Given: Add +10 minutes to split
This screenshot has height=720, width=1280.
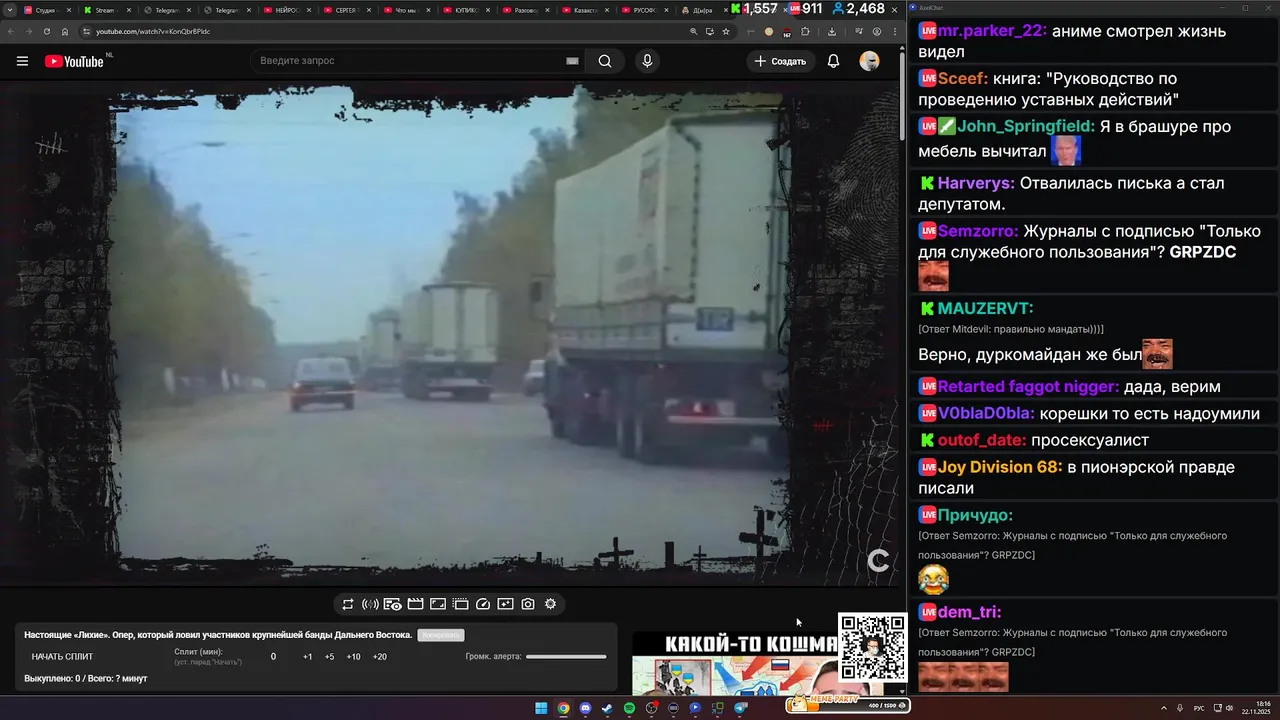Looking at the screenshot, I should click(354, 657).
